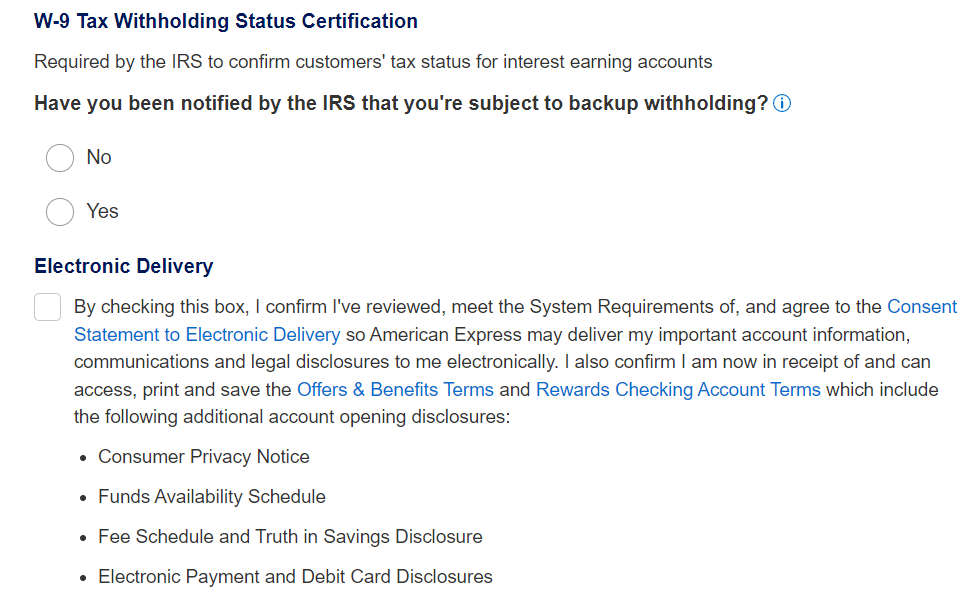
Task: Open Rewards Checking Account Terms link
Action: 678,390
